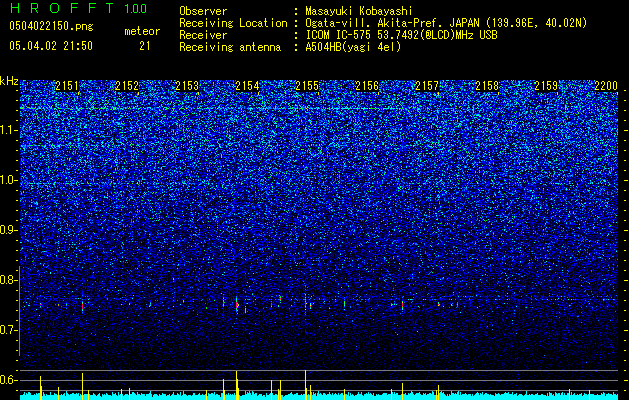Click the 'Observer' field label

click(x=203, y=11)
